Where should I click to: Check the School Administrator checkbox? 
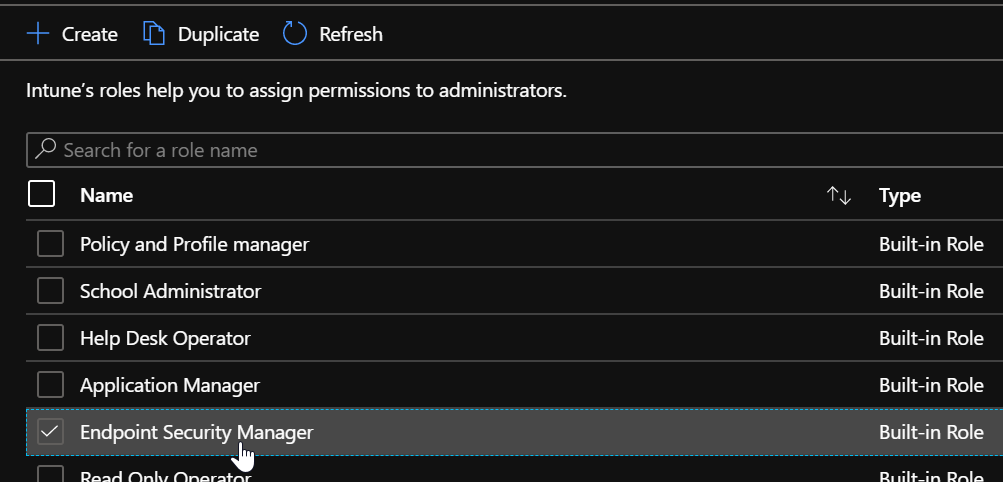pyautogui.click(x=50, y=291)
